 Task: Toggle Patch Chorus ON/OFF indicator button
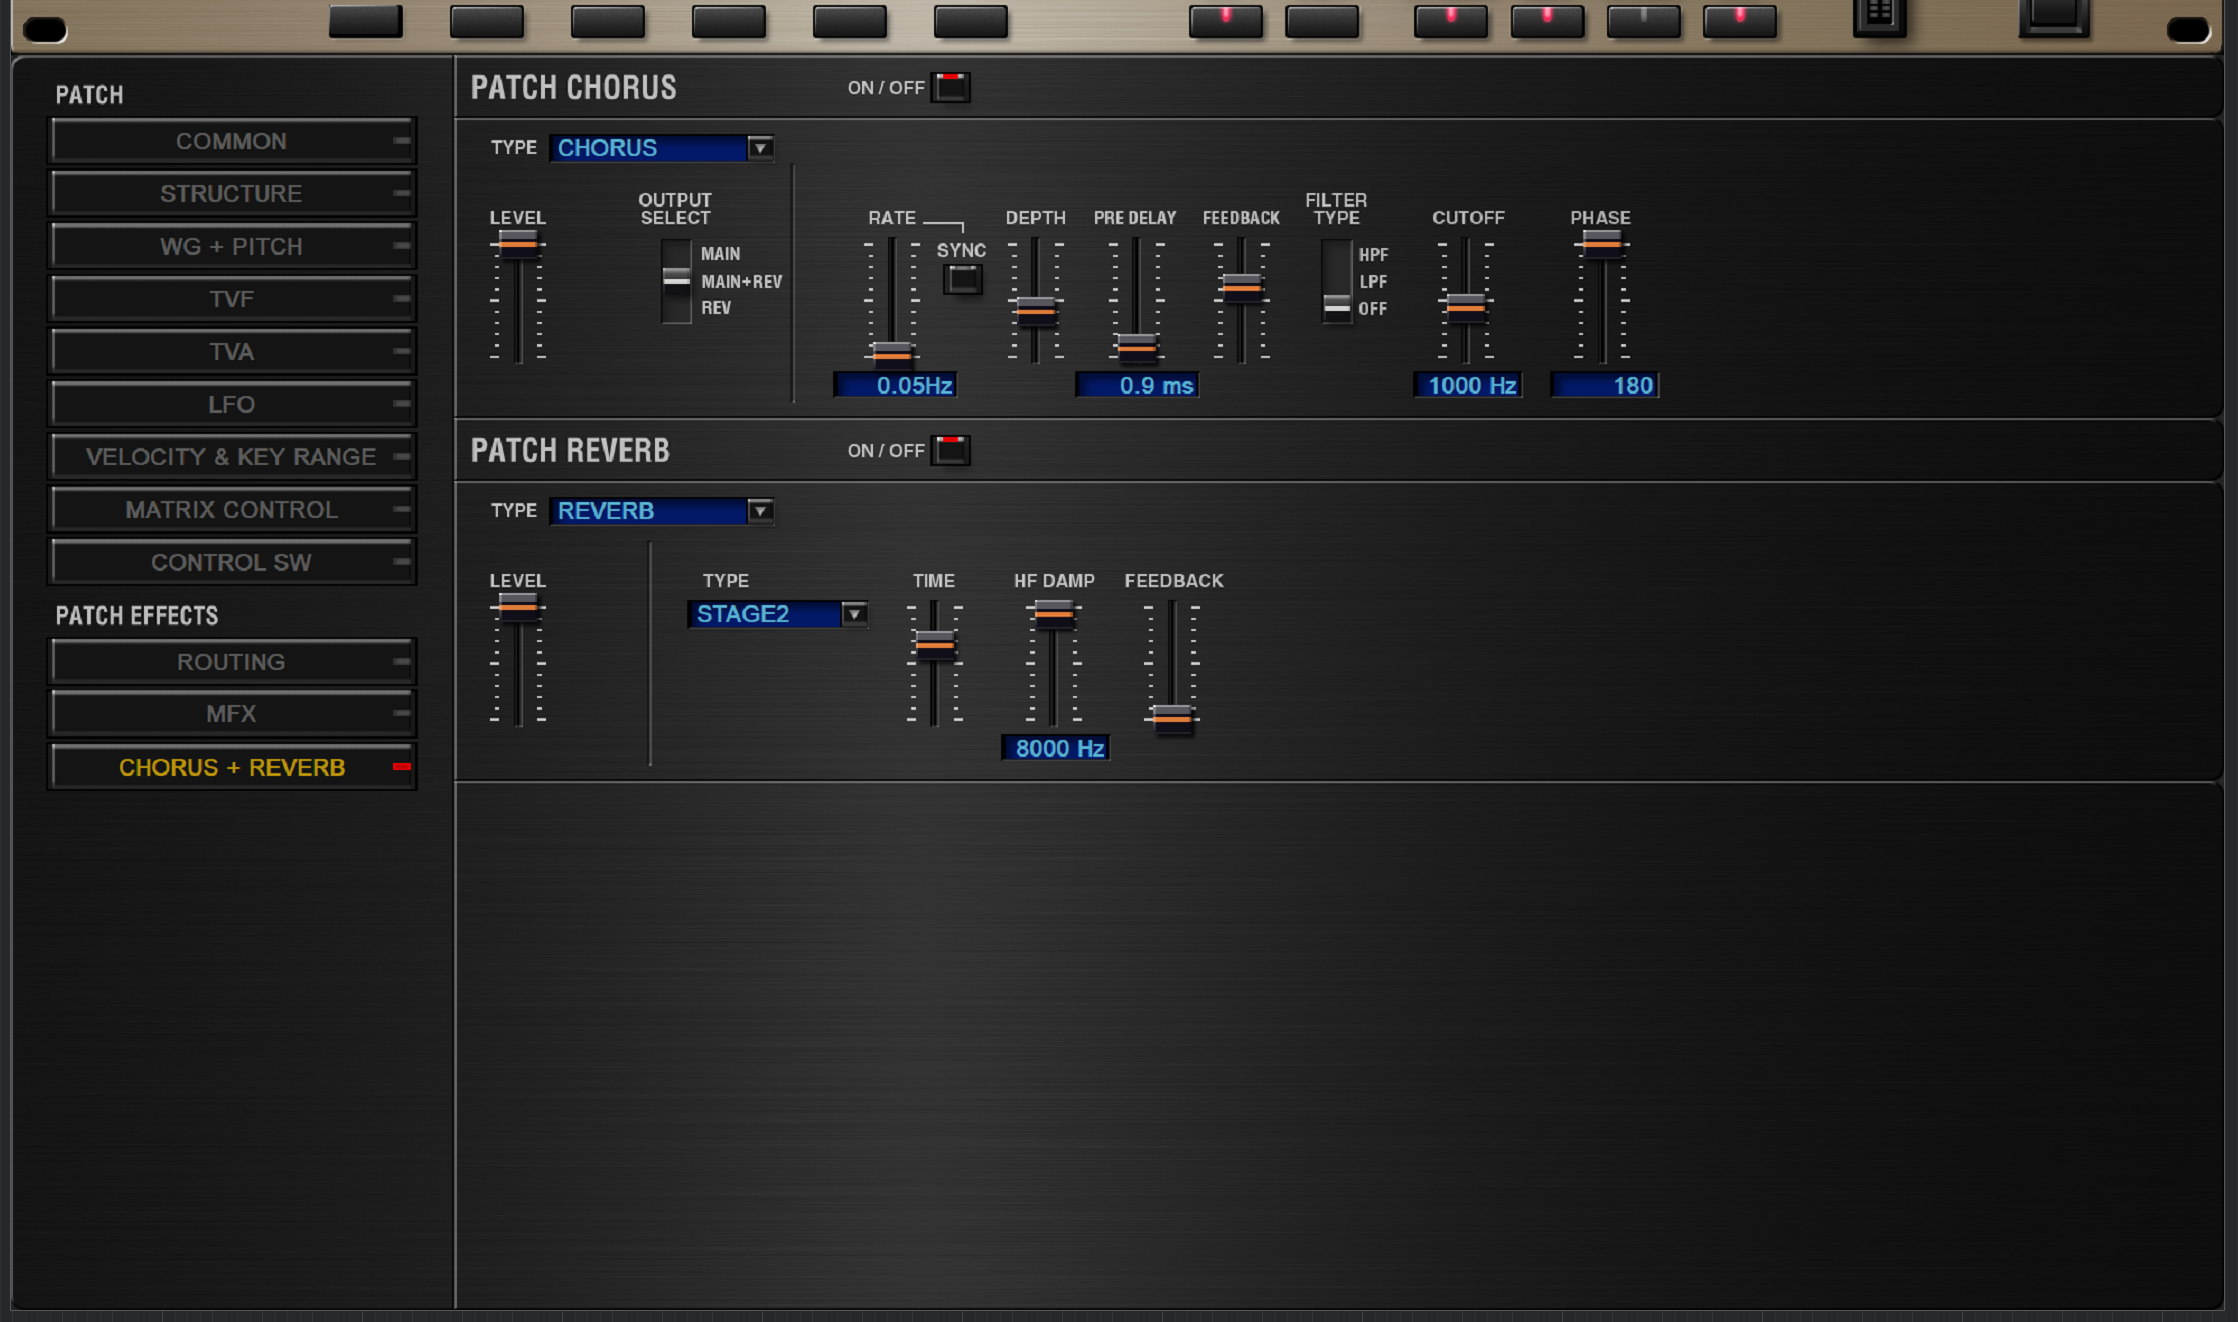(950, 87)
